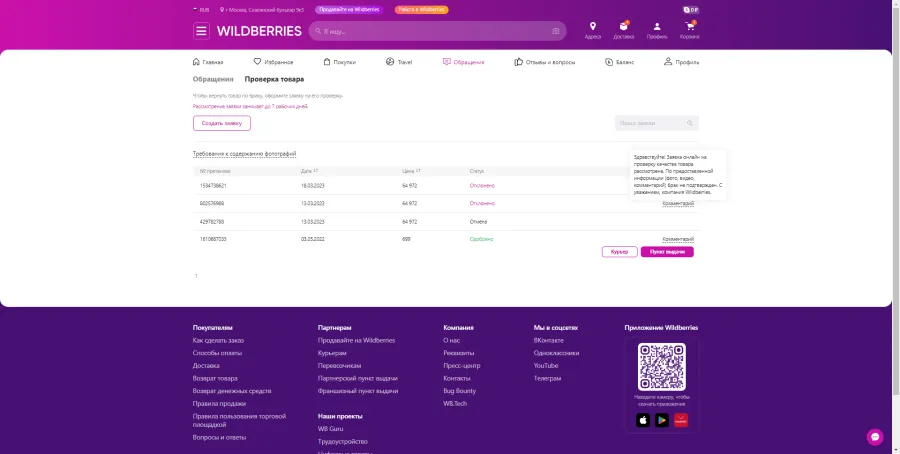This screenshot has height=454, width=900.
Task: Click the RUS flag language selector
Action: click(201, 10)
